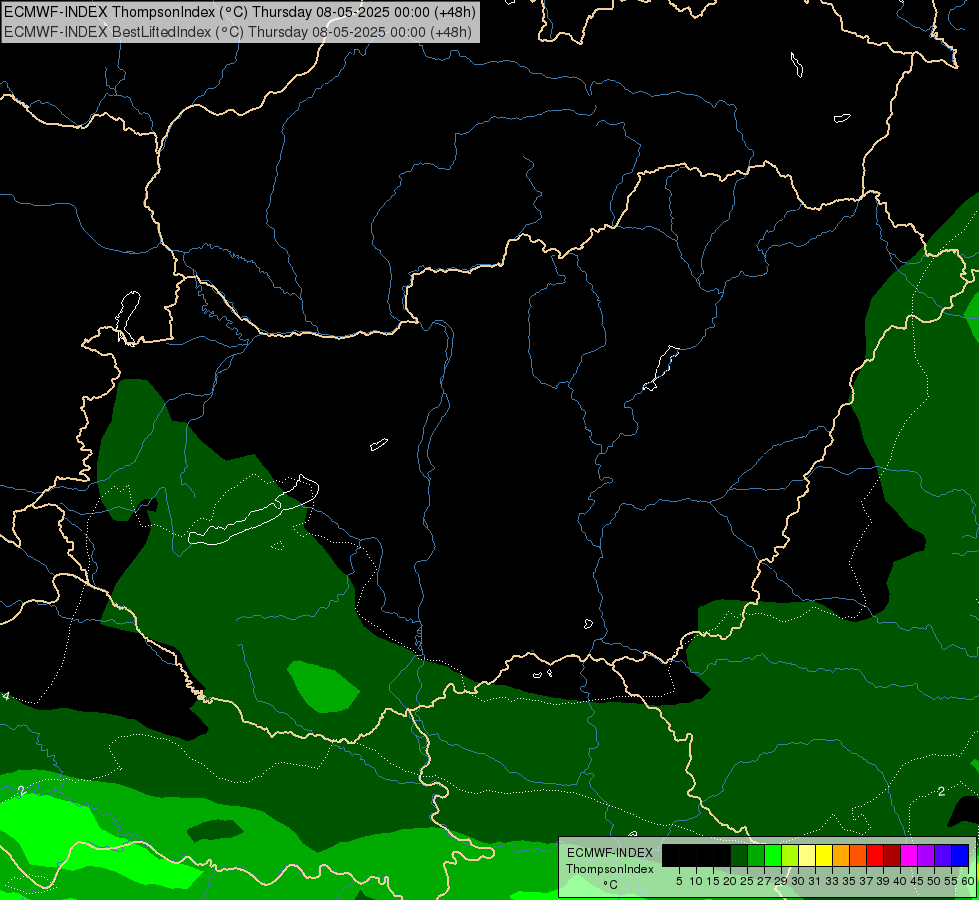The height and width of the screenshot is (900, 979).
Task: Select the medium green 25–27 legend swatch
Action: point(756,855)
